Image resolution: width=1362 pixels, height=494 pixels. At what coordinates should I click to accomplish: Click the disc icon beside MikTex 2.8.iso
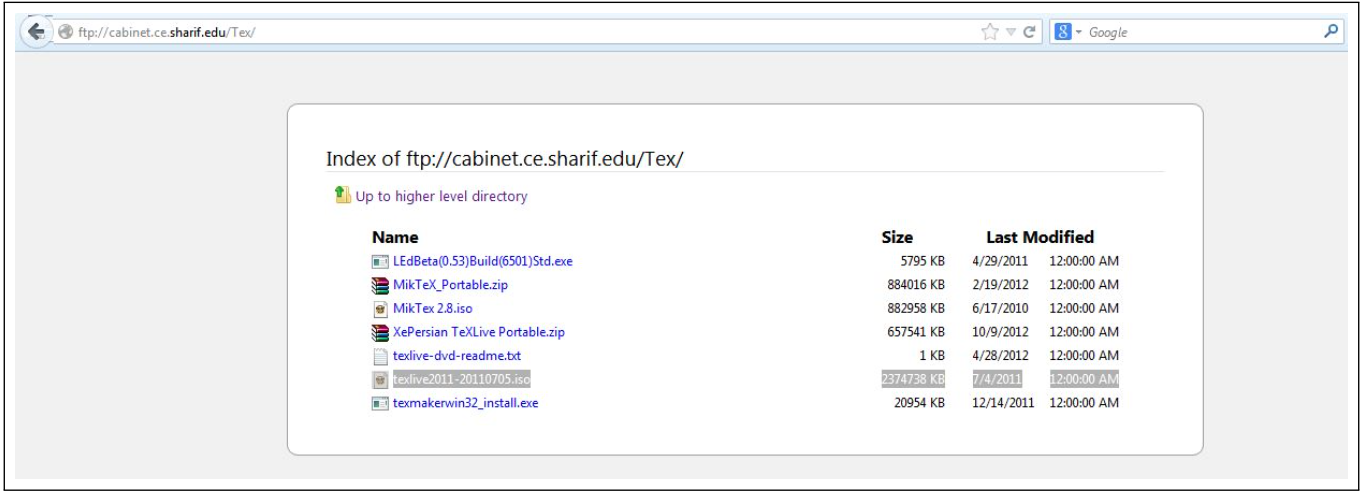point(380,308)
